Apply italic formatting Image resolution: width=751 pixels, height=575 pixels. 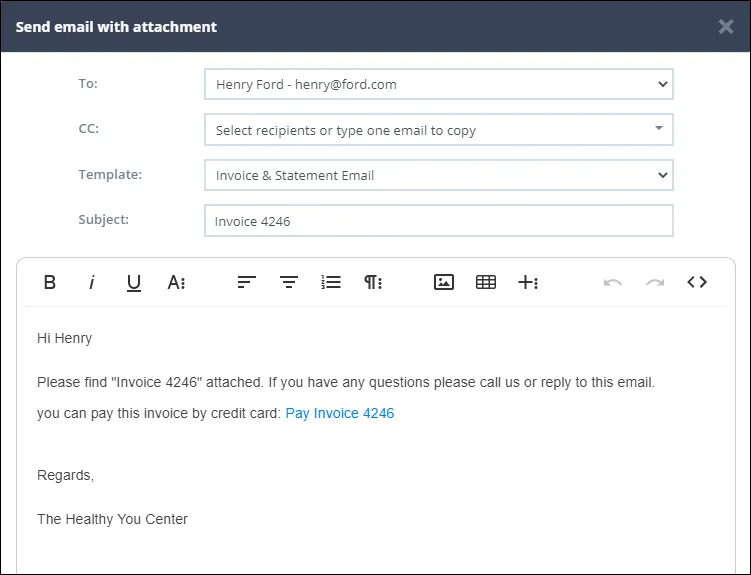(91, 282)
